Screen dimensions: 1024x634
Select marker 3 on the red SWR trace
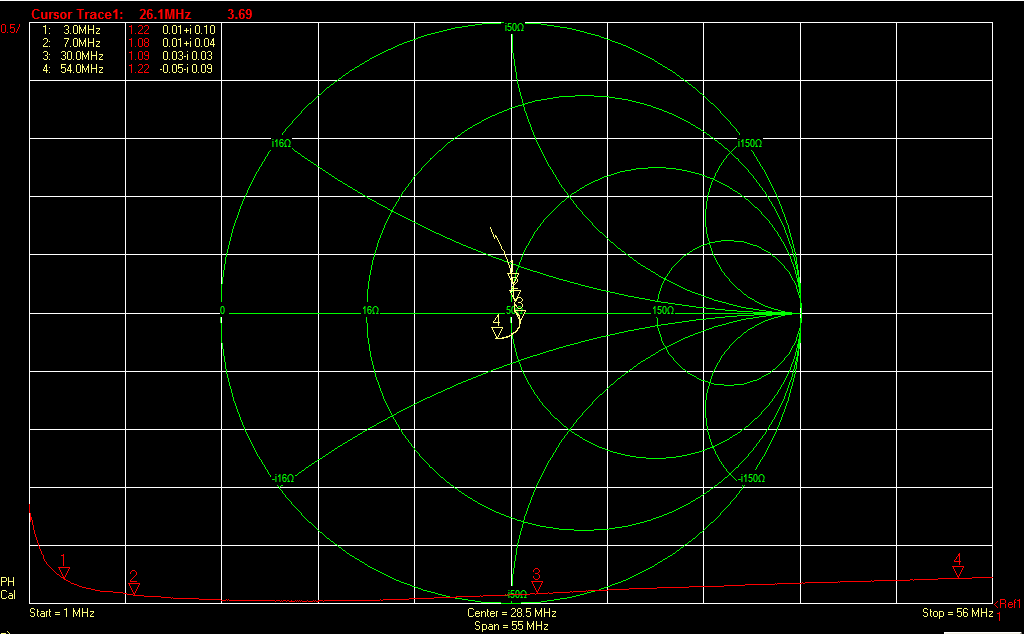pos(537,580)
